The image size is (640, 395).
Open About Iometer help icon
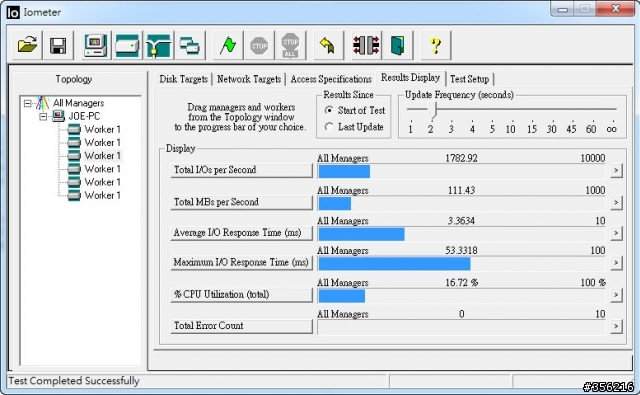coord(436,45)
